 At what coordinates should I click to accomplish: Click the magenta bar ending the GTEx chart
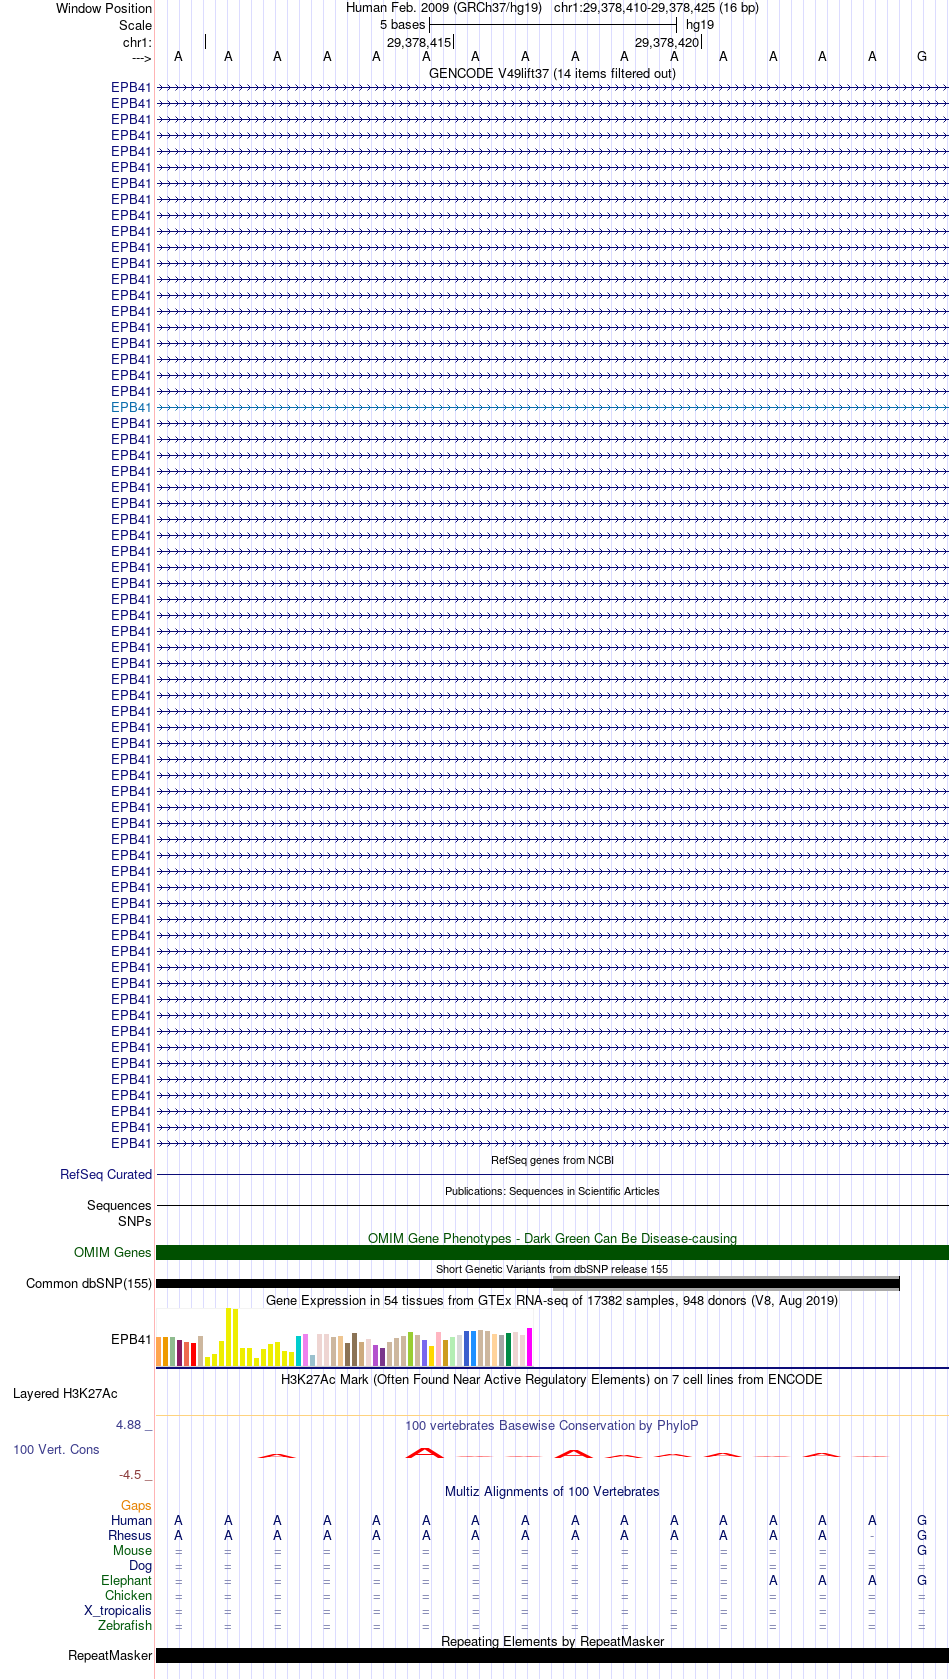pyautogui.click(x=530, y=1347)
